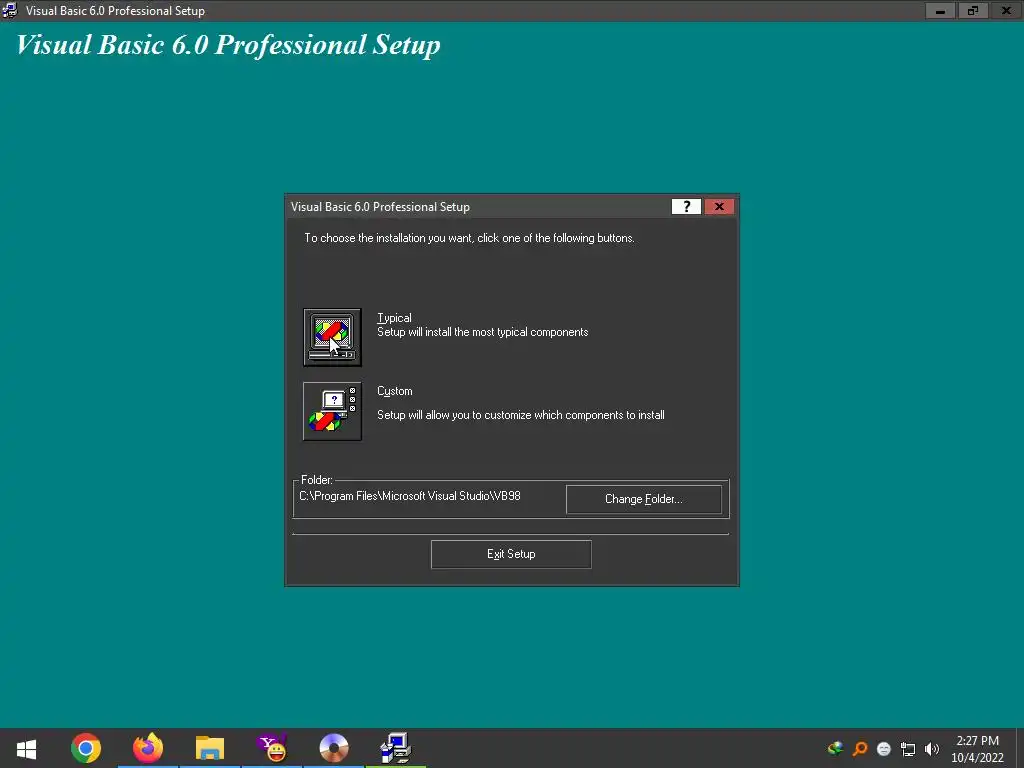Close the main Setup window from title bar
This screenshot has height=768, width=1024.
point(1006,10)
